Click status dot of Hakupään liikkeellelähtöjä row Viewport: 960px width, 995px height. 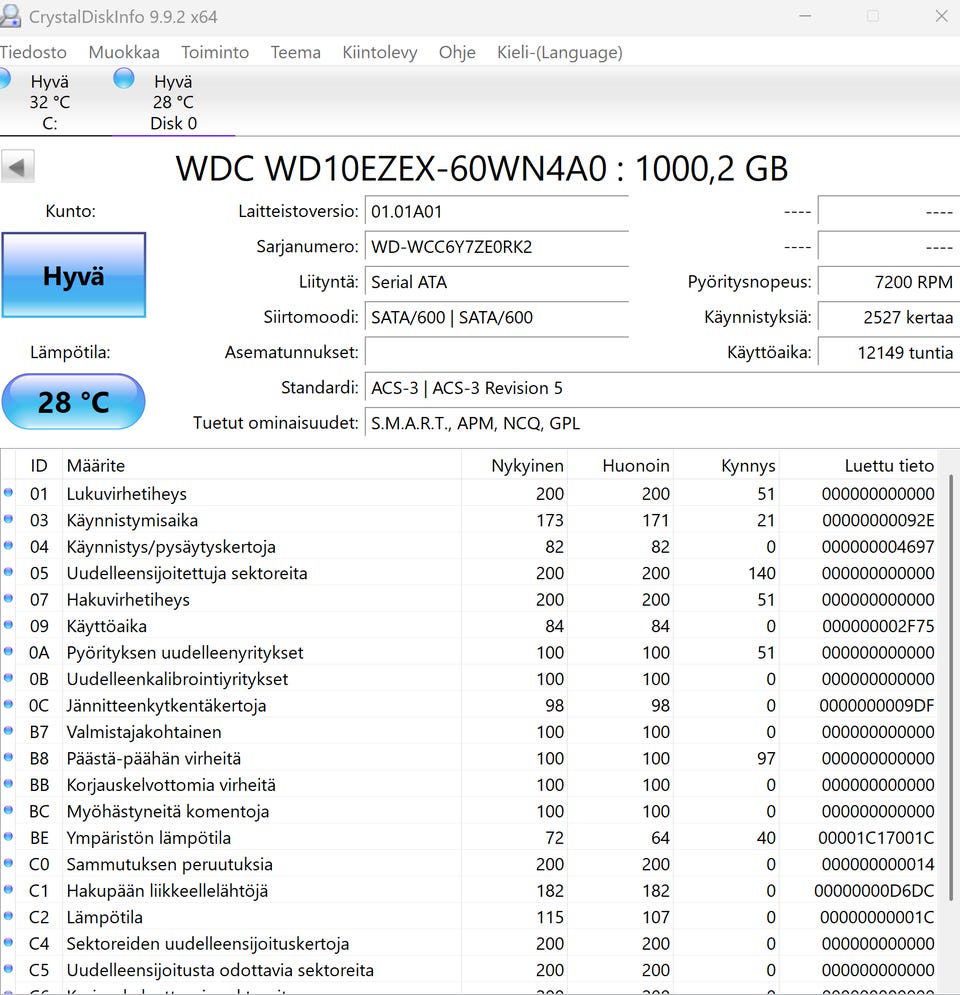pos(8,890)
